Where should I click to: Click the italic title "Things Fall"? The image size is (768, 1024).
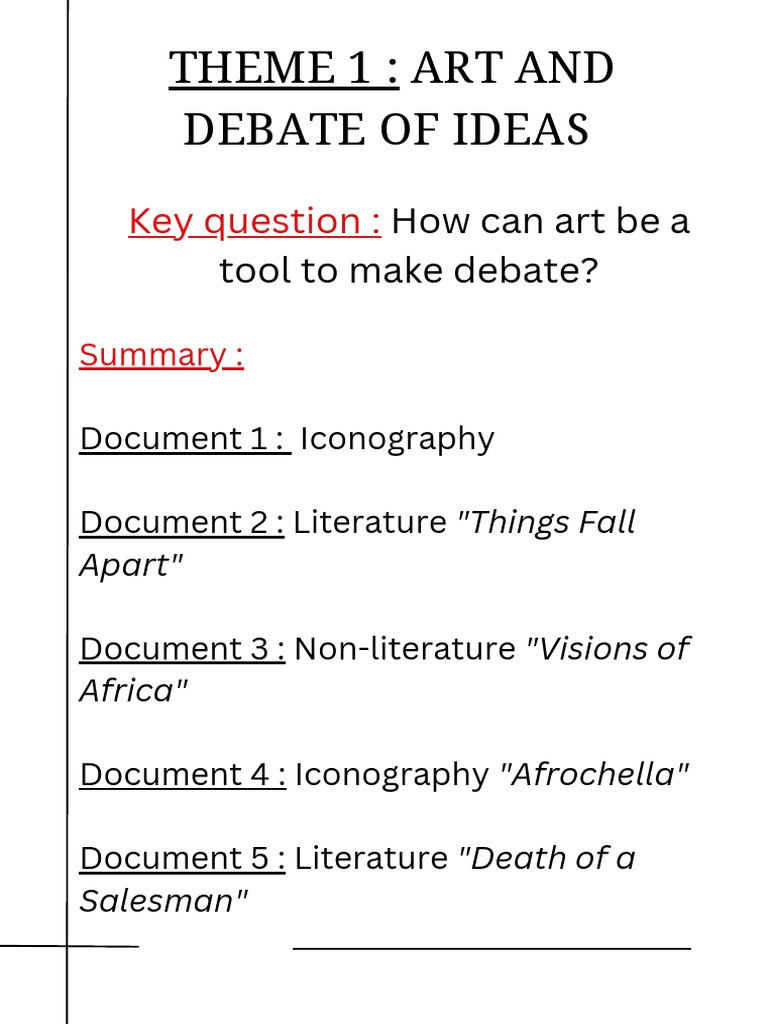pos(546,522)
